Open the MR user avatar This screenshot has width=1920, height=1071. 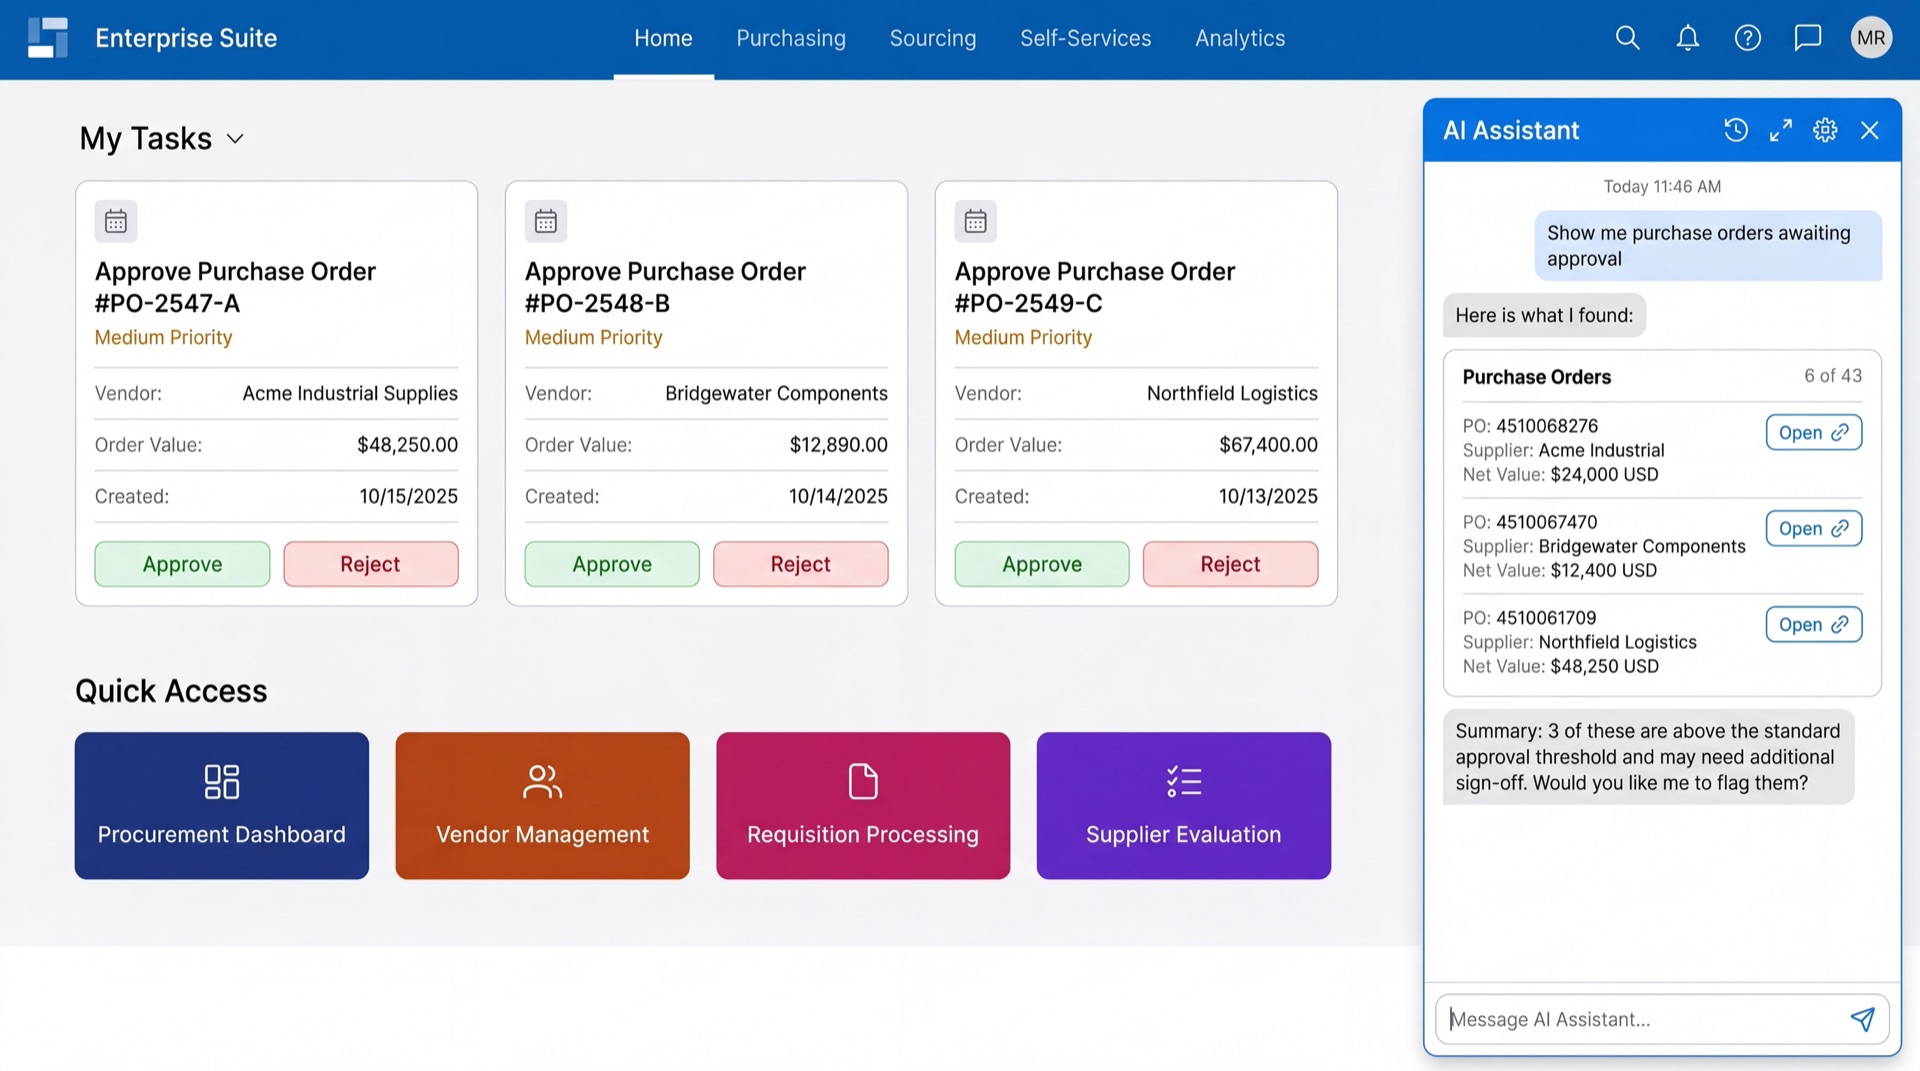coord(1870,38)
